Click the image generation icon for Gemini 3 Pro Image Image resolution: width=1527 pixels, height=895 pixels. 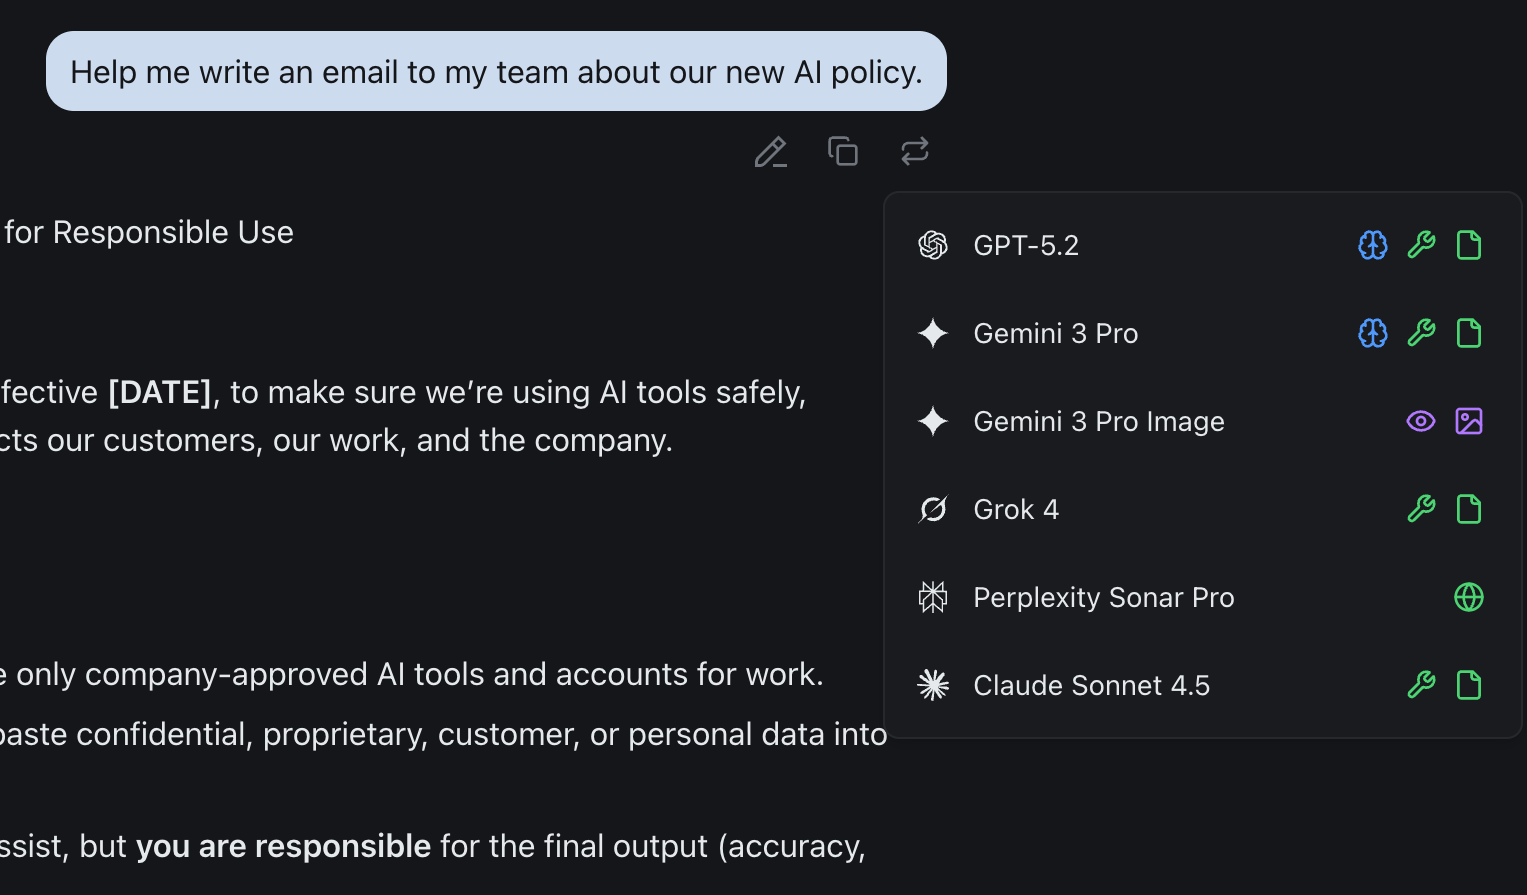pos(1469,421)
